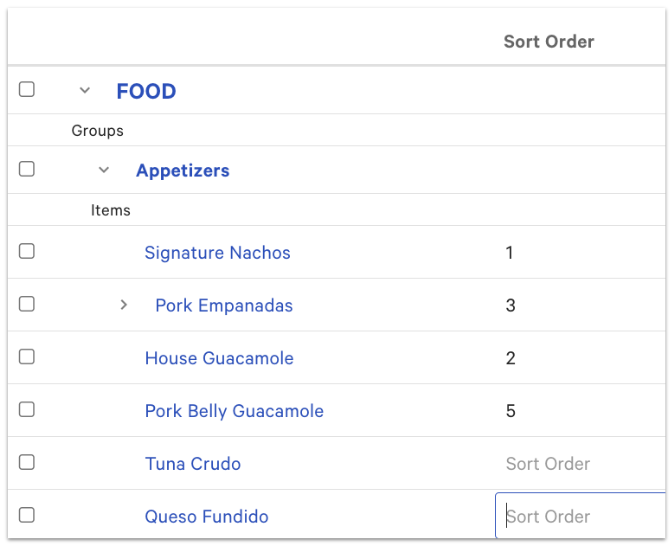
Task: Focus the Queso Fundido sort order input
Action: pyautogui.click(x=580, y=517)
